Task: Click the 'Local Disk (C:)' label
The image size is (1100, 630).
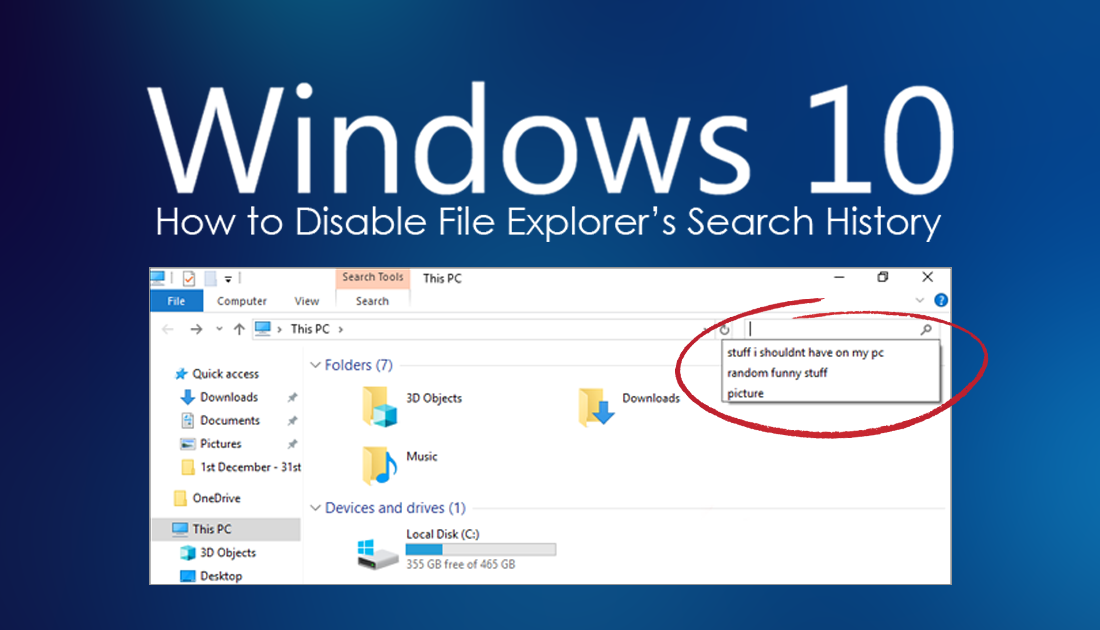Action: point(443,534)
